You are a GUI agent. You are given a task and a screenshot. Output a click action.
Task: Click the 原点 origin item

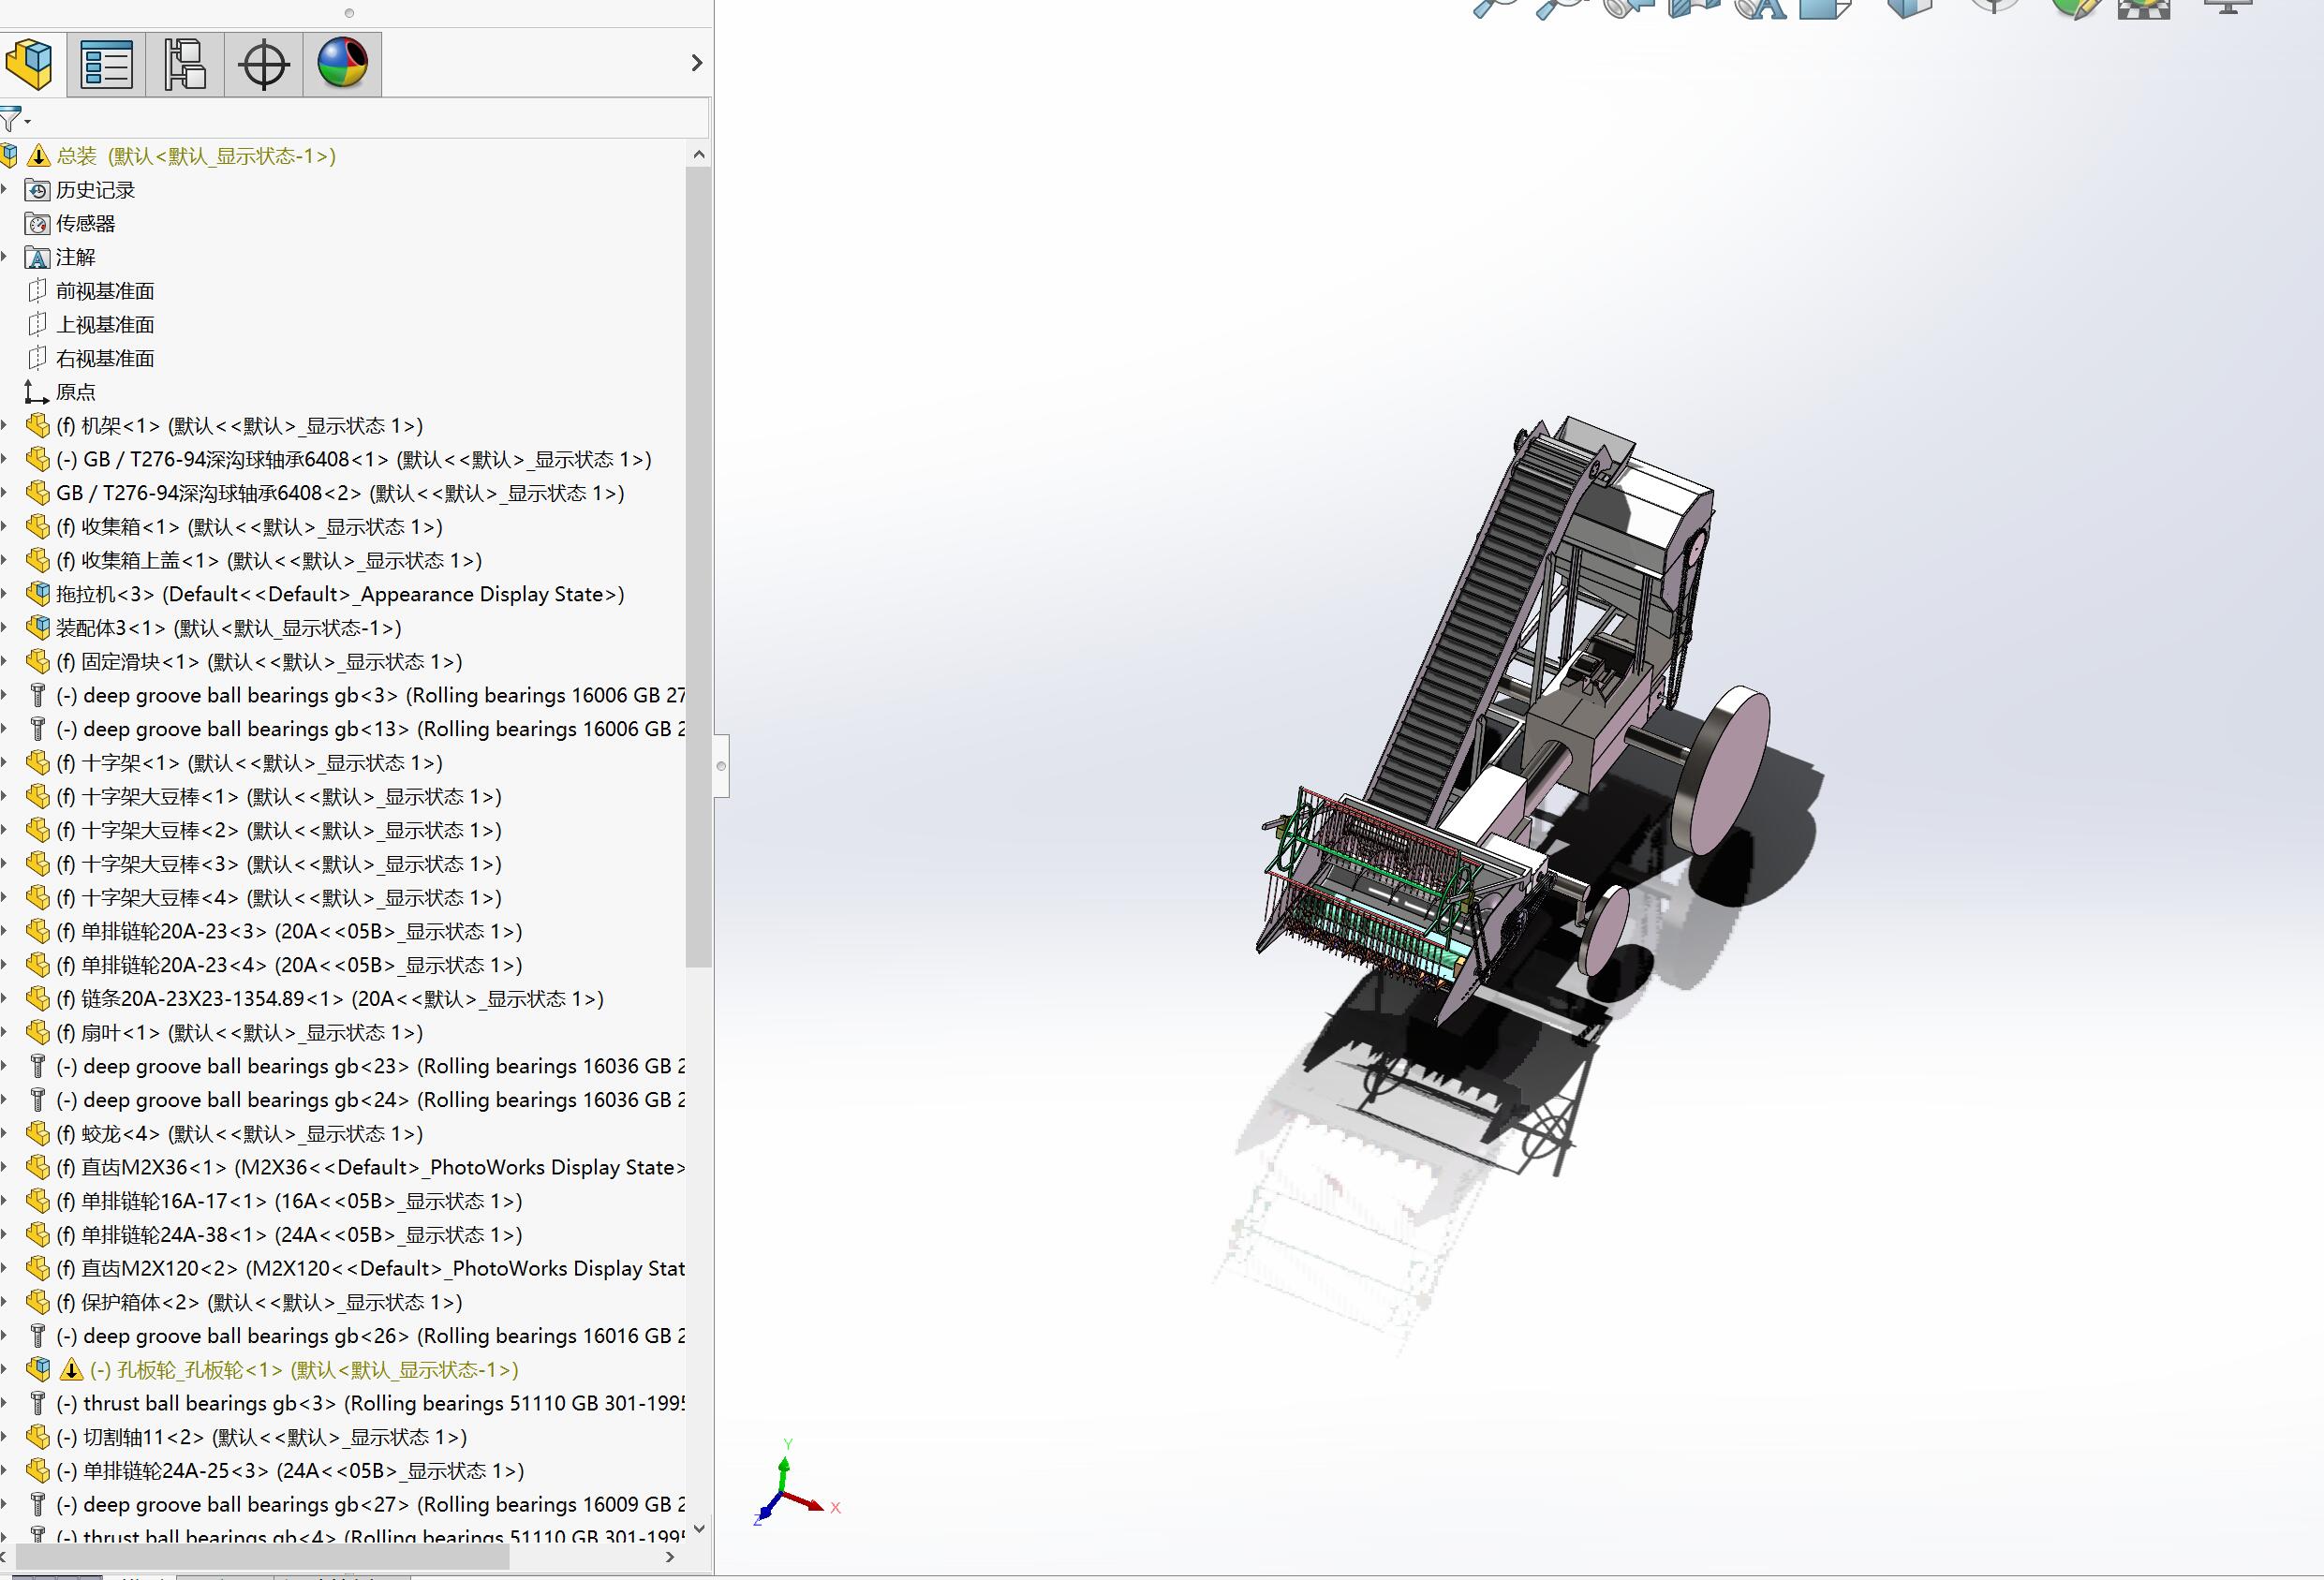click(x=76, y=392)
